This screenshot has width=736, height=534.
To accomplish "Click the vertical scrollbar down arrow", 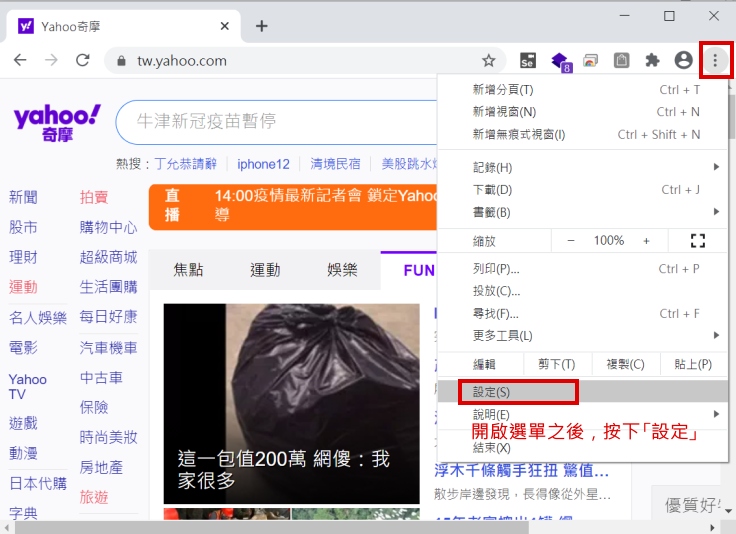I will click(x=728, y=510).
